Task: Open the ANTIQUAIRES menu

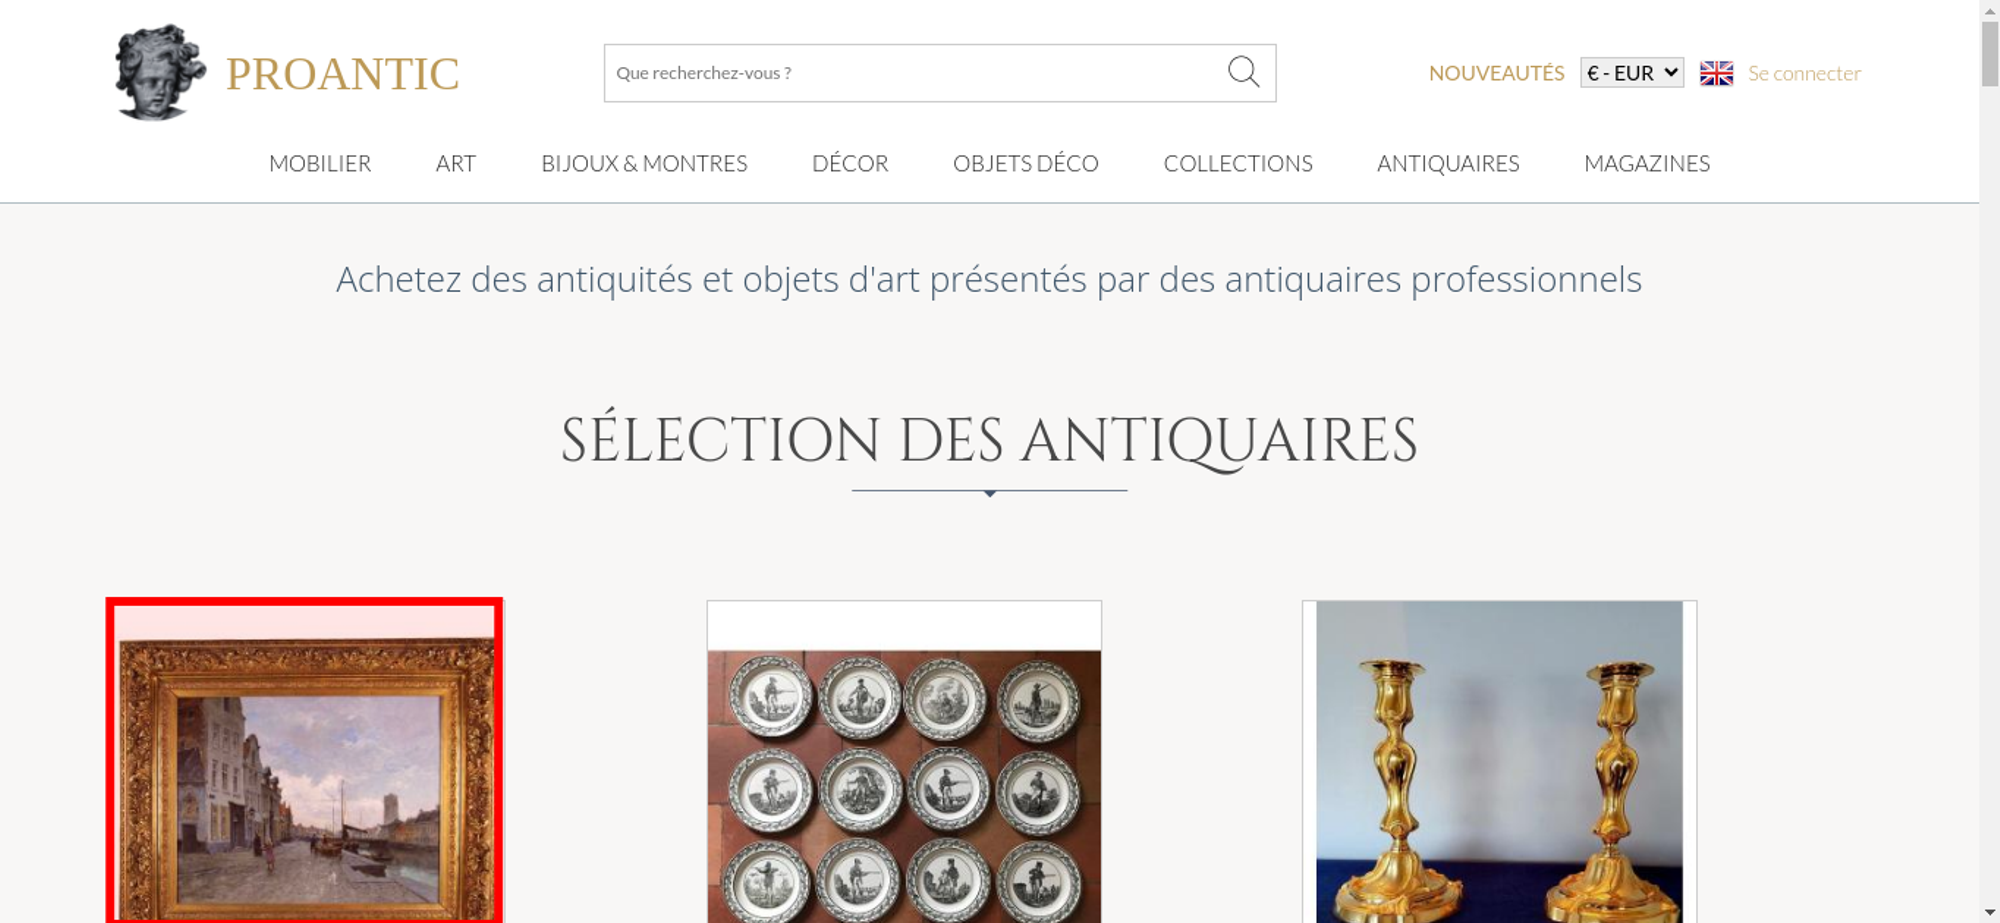Action: 1448,163
